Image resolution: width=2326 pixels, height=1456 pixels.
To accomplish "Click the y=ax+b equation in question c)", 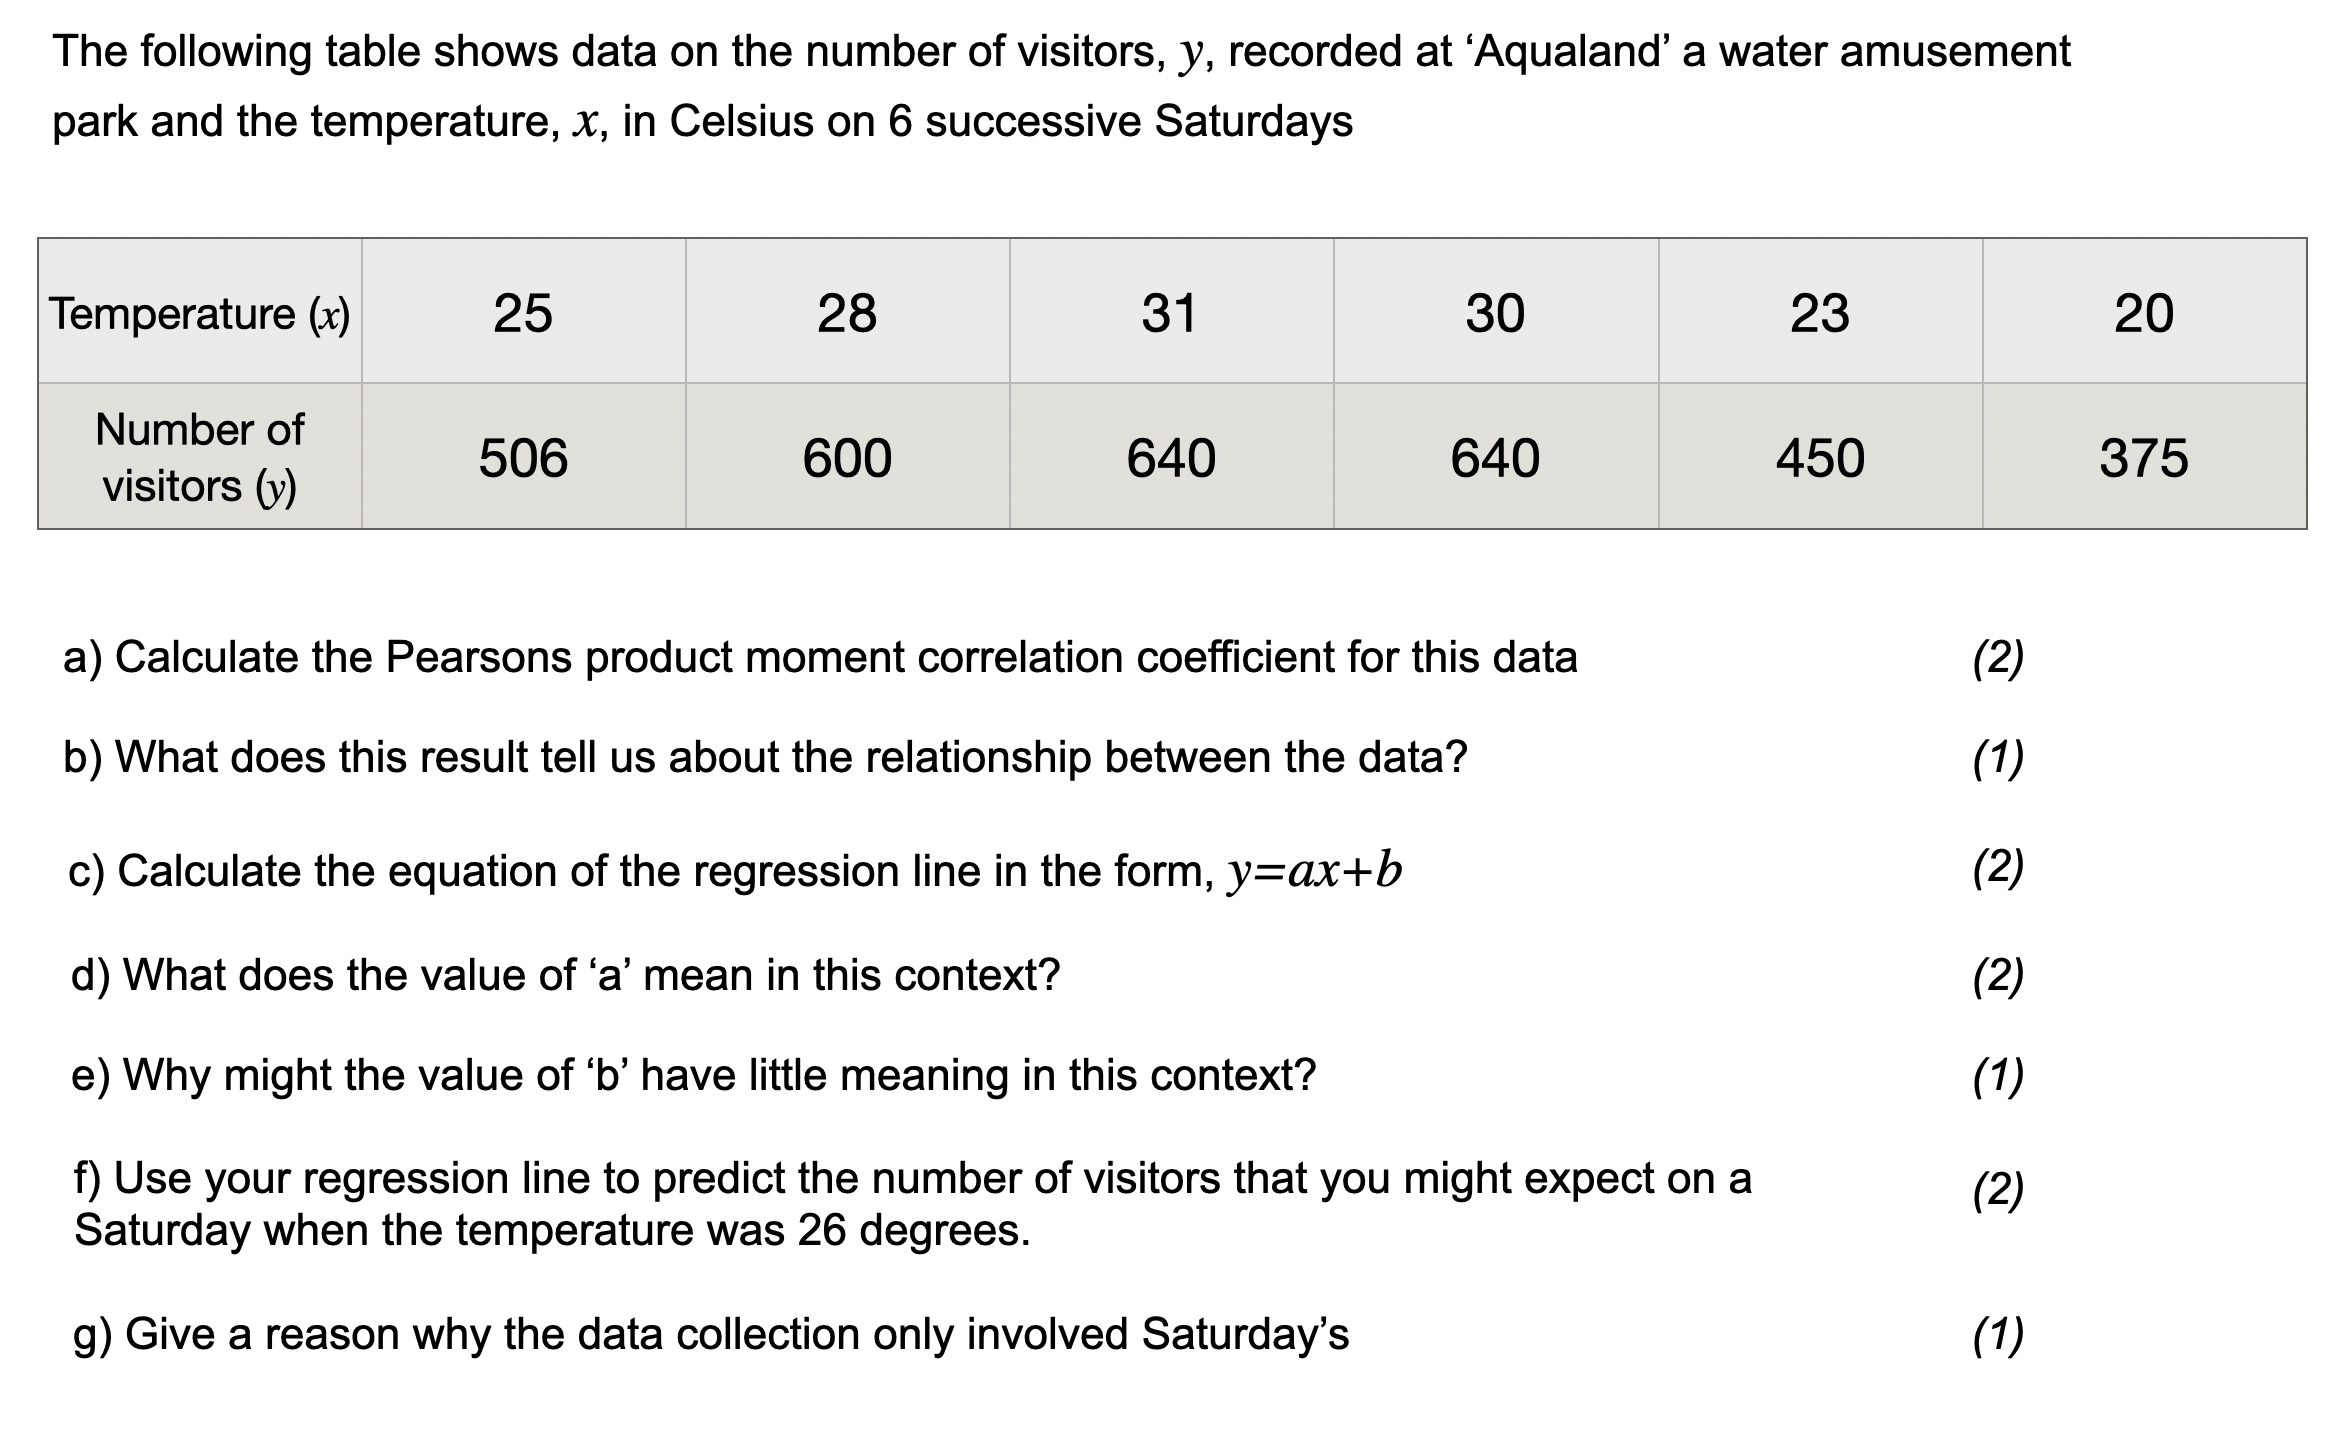I will [x=1314, y=871].
